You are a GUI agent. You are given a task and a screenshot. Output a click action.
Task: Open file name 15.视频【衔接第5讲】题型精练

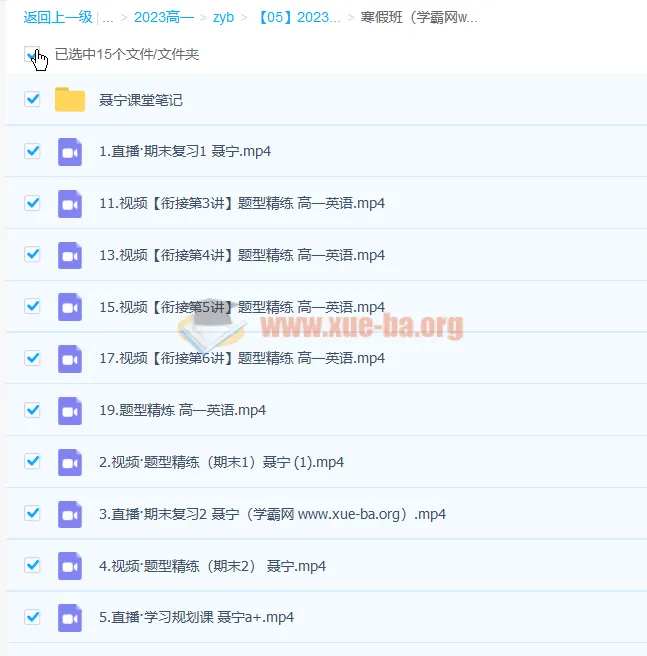(x=242, y=307)
